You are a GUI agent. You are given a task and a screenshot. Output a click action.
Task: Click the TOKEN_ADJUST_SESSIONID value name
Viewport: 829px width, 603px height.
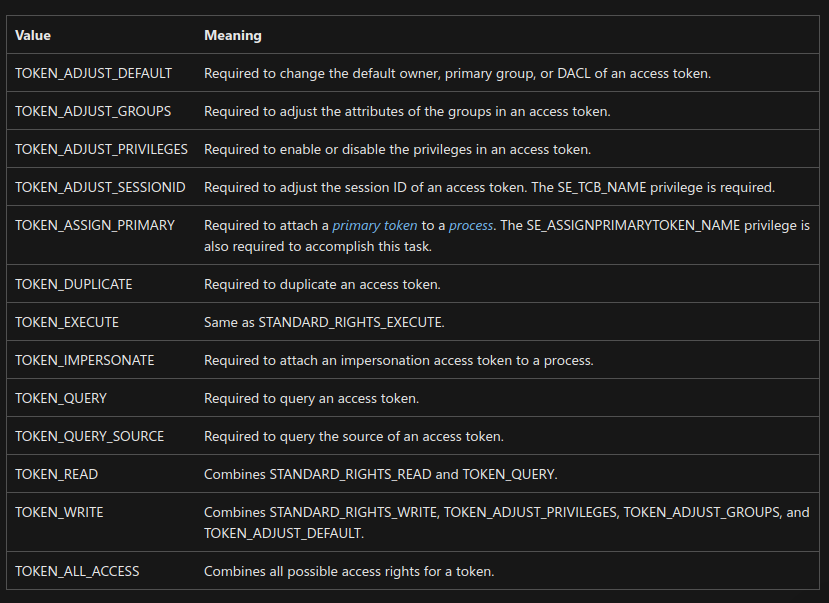100,187
